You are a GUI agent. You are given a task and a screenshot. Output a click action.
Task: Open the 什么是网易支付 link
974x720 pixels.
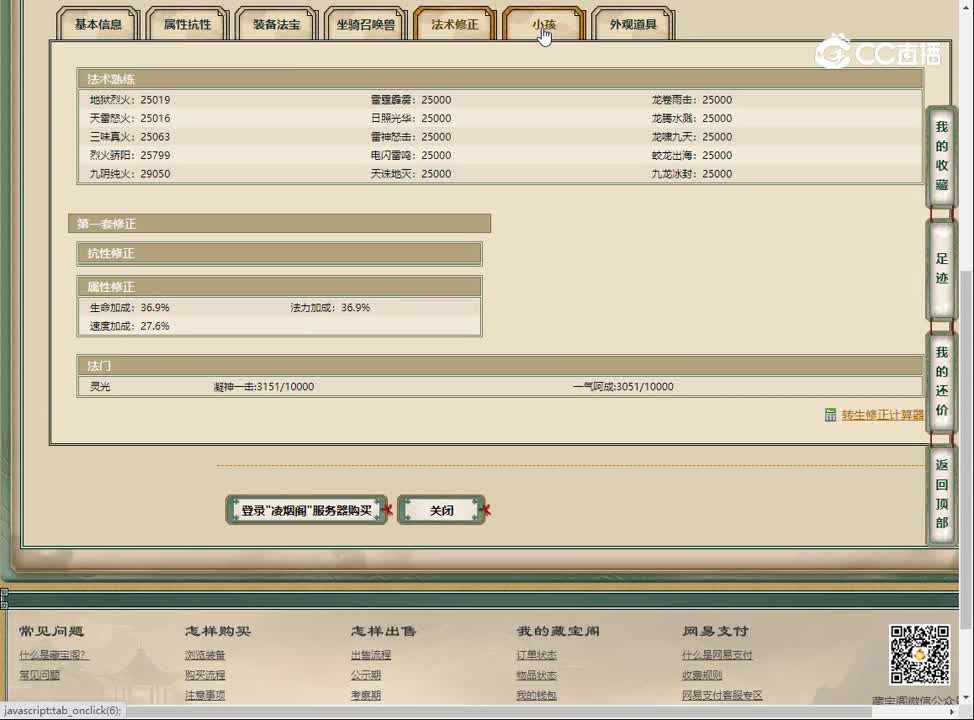pos(717,655)
